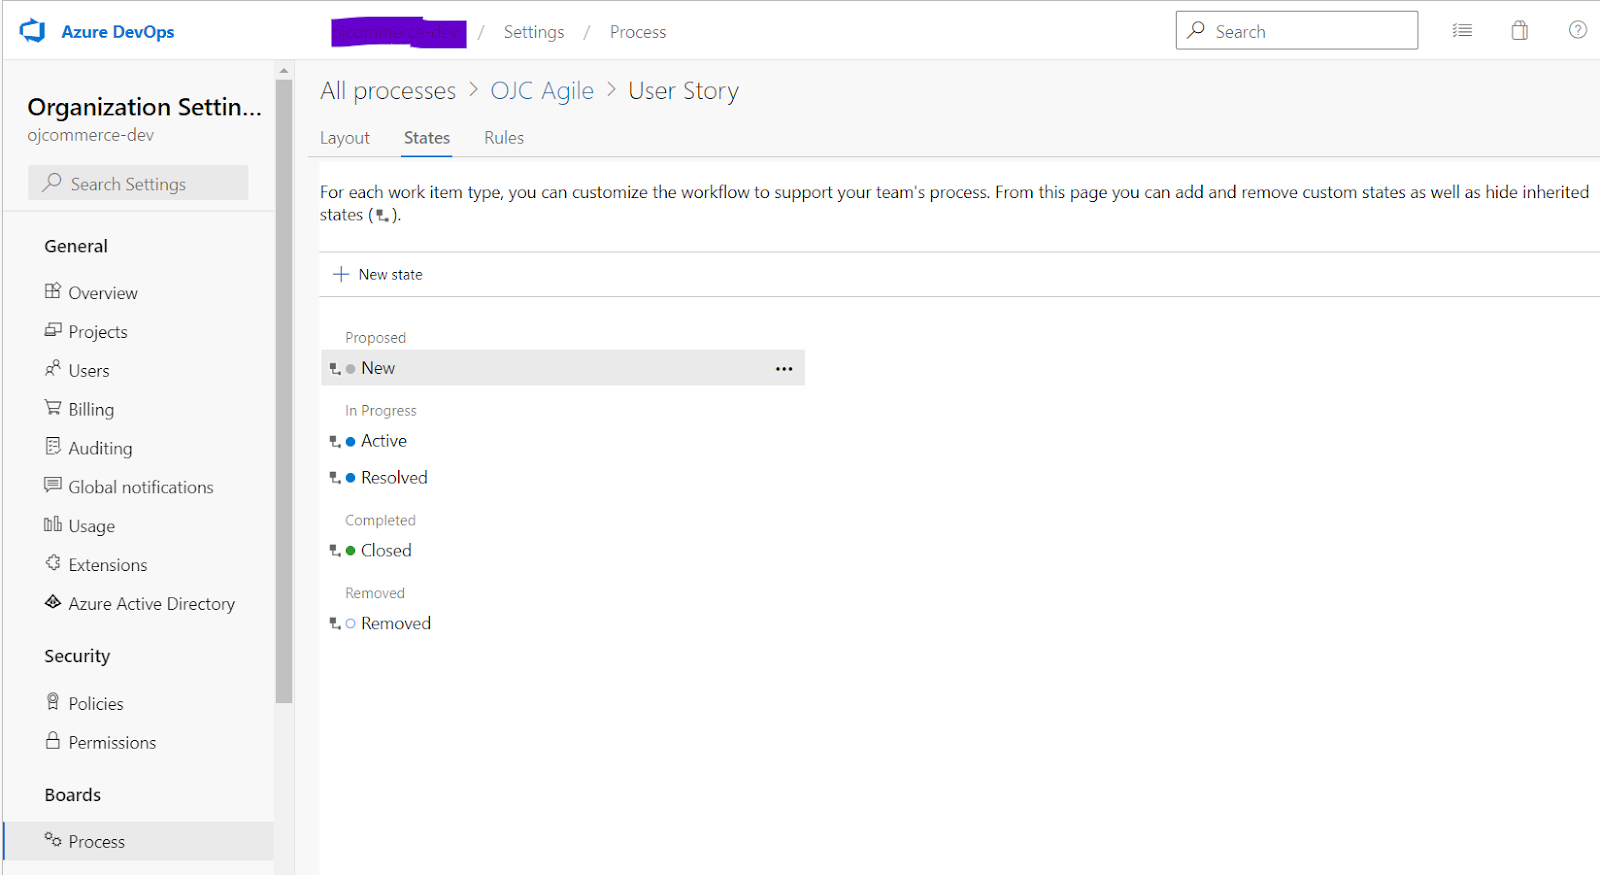Click the Policies ribbon icon
1600x875 pixels.
[x=53, y=702]
